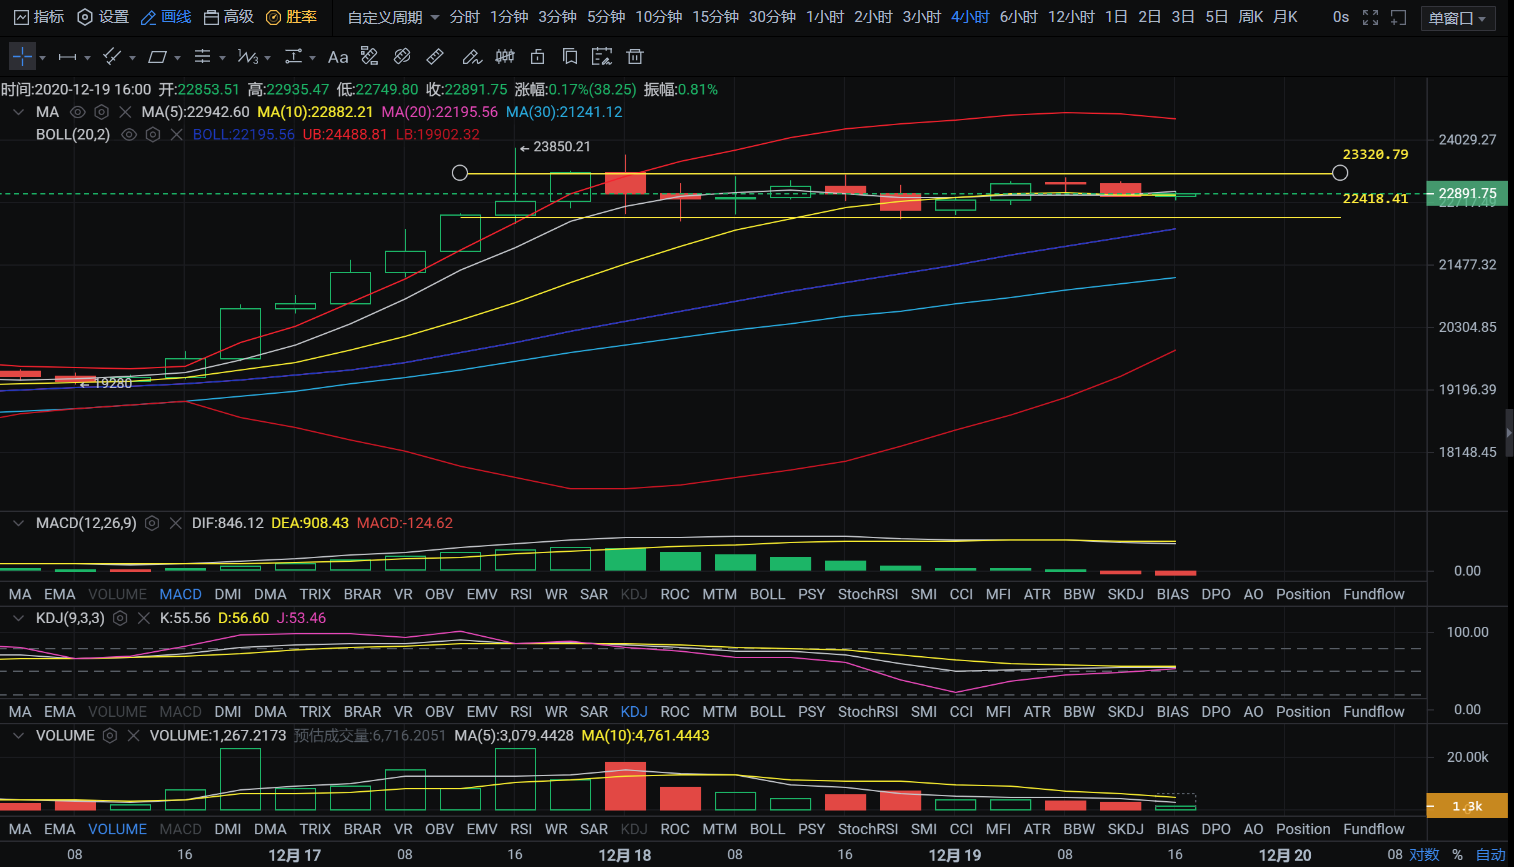
Task: Click right circle handle of yellow 23320.79 line
Action: point(1340,173)
